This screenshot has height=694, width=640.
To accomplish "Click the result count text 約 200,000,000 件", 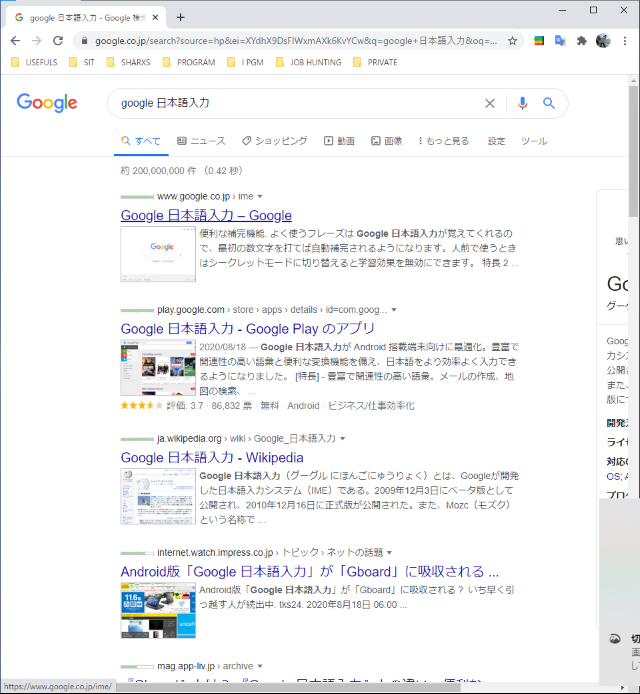I will point(158,171).
